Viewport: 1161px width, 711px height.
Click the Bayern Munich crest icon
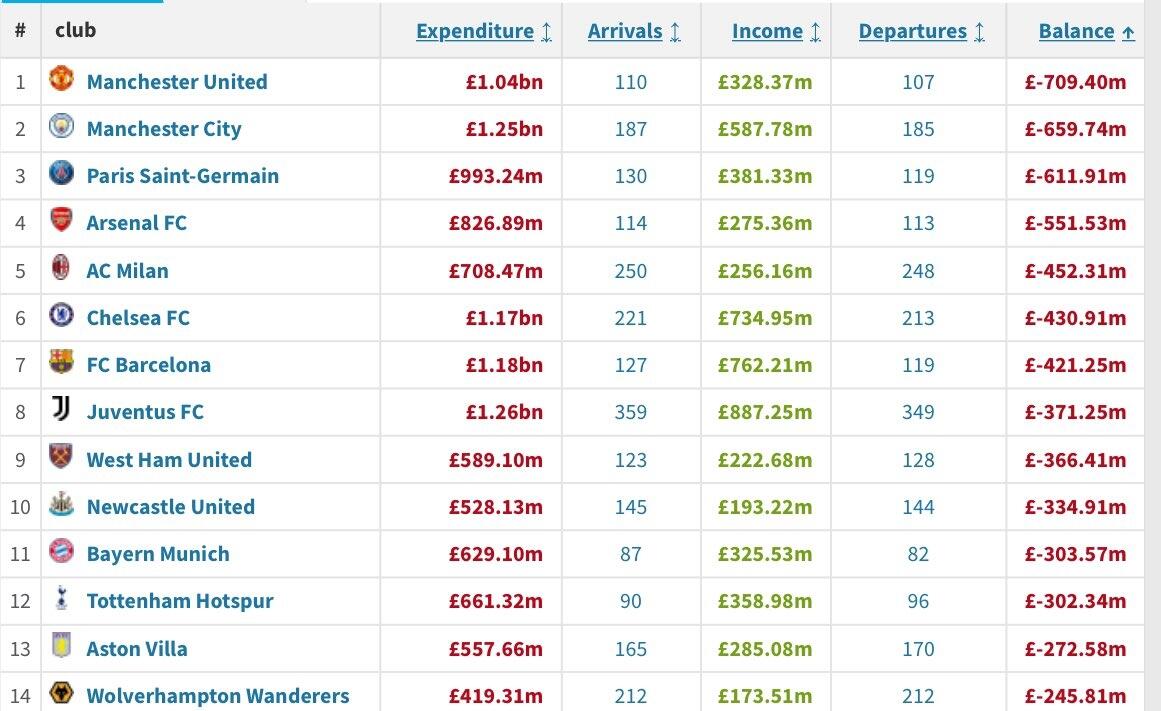coord(61,552)
